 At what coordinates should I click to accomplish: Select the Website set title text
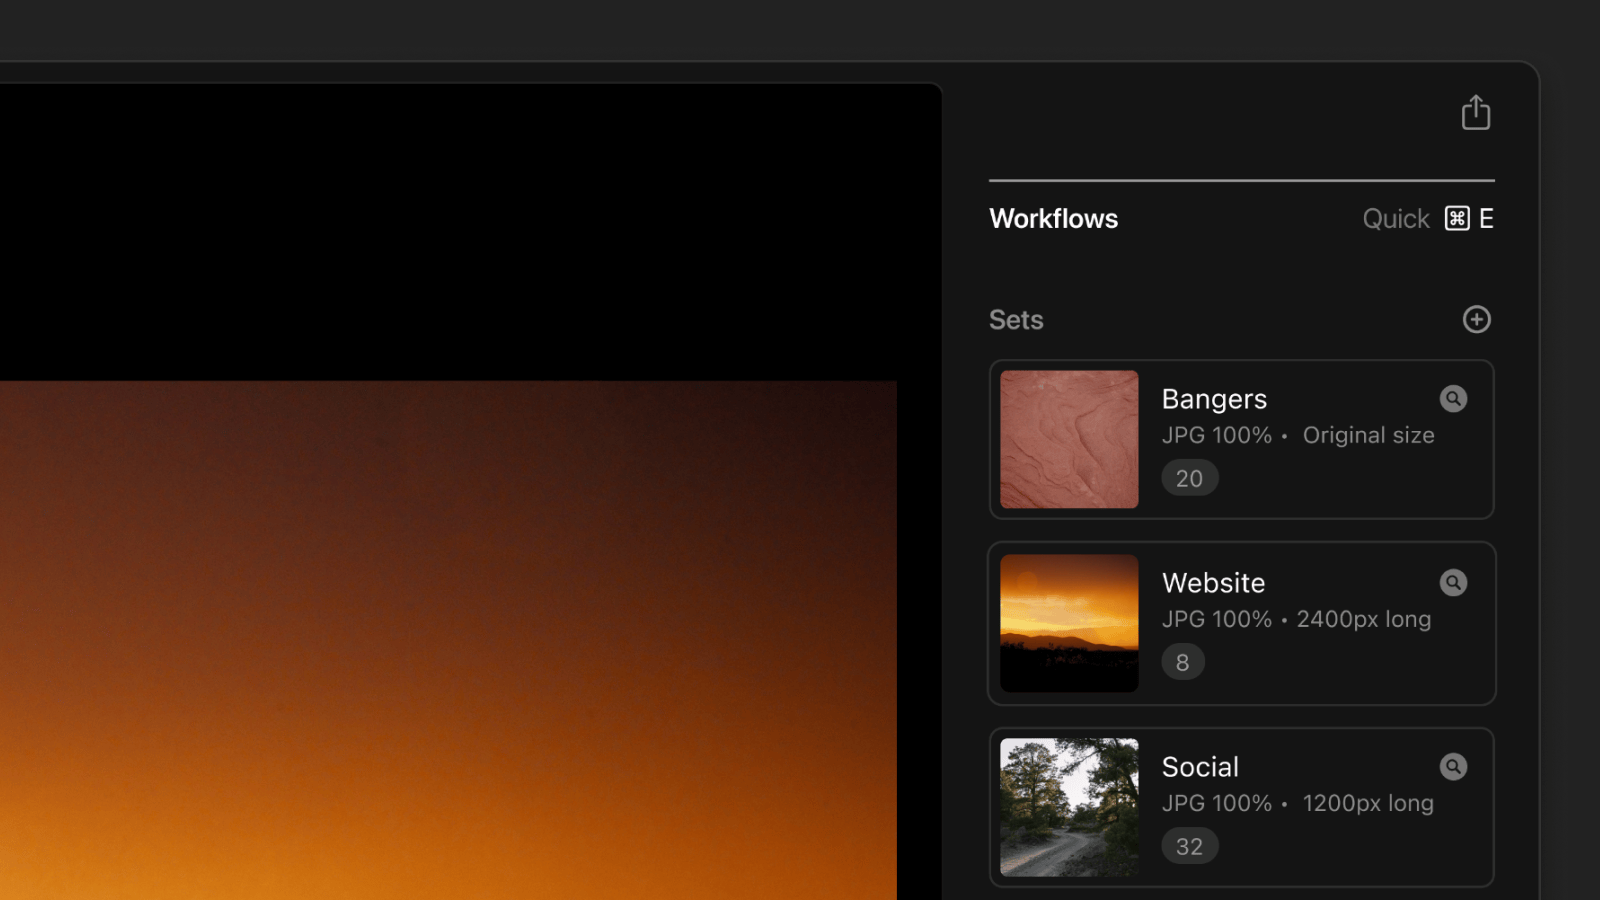(1213, 582)
